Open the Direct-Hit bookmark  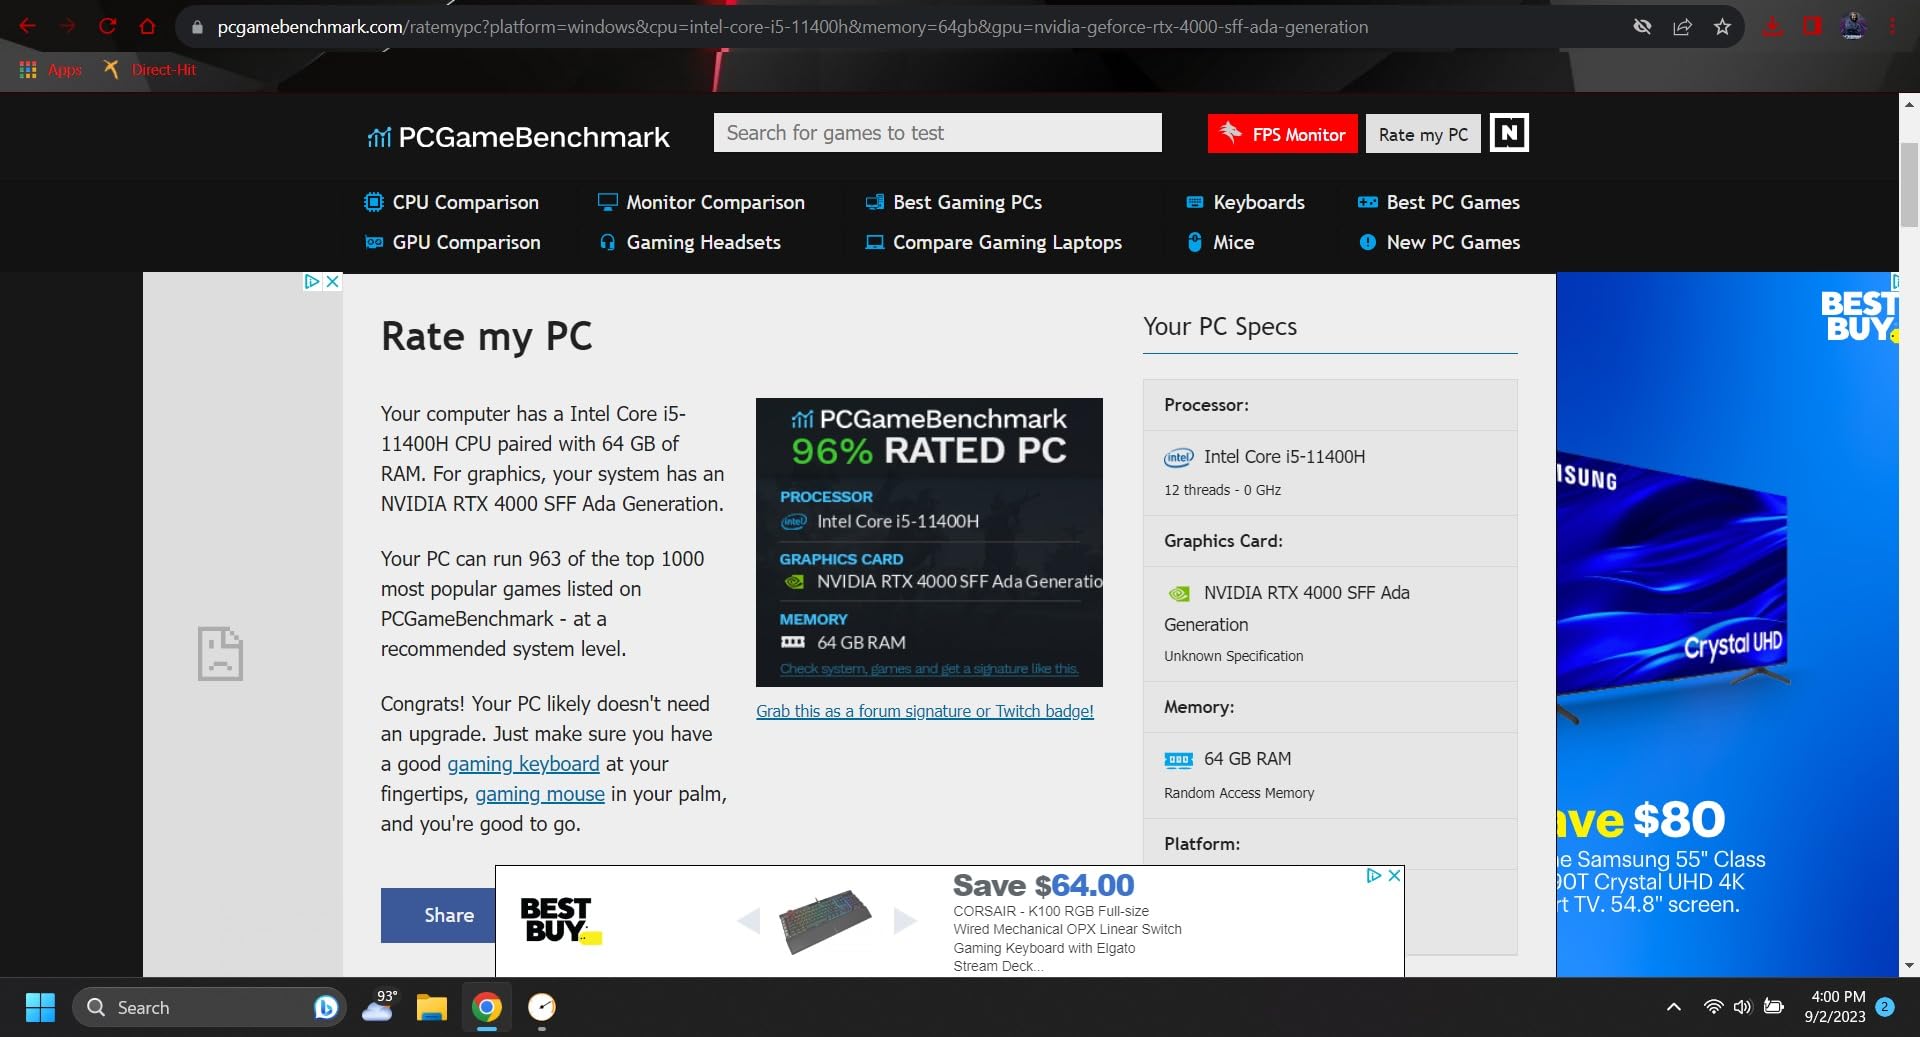149,70
